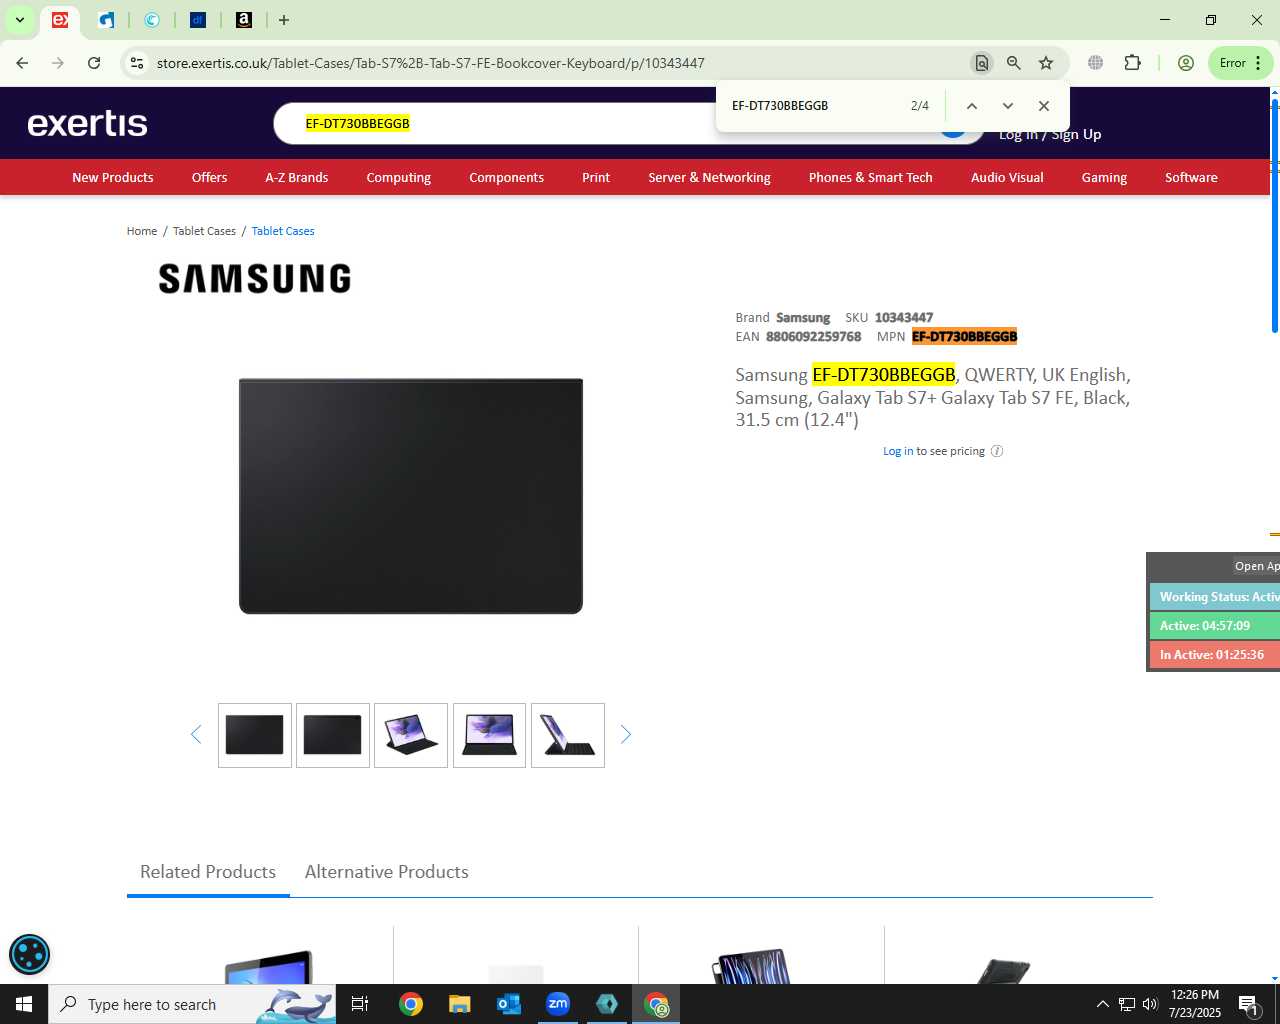Open the Server & Networking menu
Screen dimensions: 1280x1024
pos(709,177)
